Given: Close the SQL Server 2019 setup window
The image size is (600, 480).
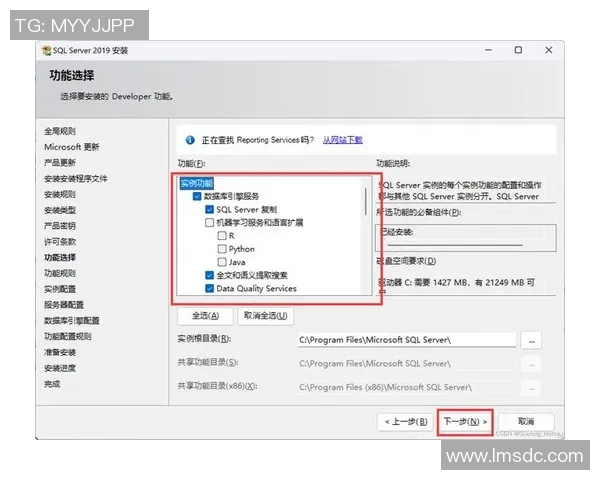Looking at the screenshot, I should tap(549, 50).
